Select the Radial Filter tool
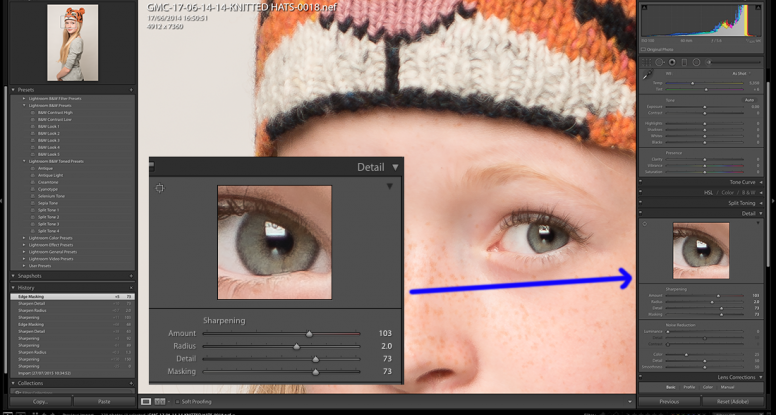776x415 pixels. coord(696,62)
